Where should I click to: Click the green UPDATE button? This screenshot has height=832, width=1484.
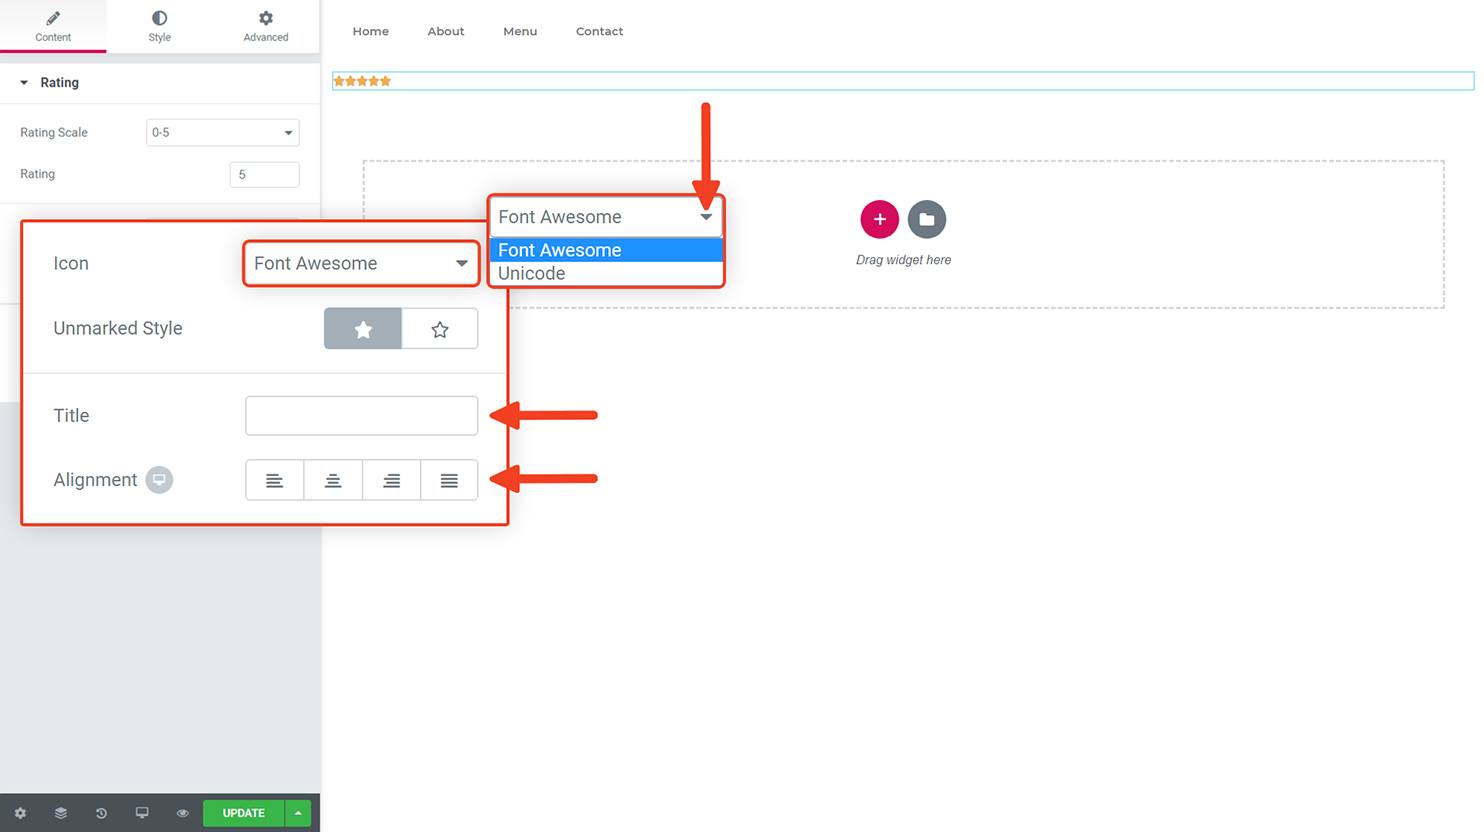[x=244, y=813]
